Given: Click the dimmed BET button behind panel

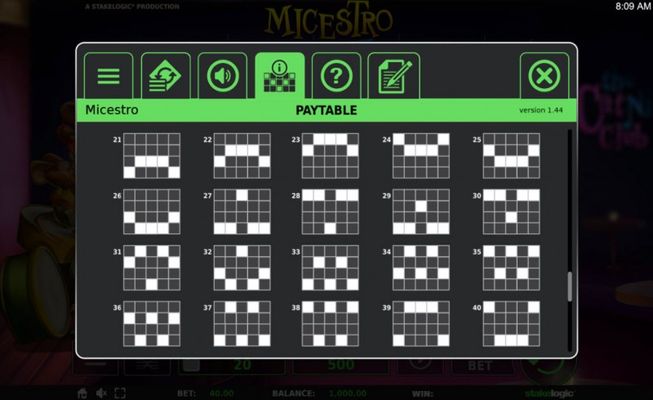Looking at the screenshot, I should pos(480,366).
